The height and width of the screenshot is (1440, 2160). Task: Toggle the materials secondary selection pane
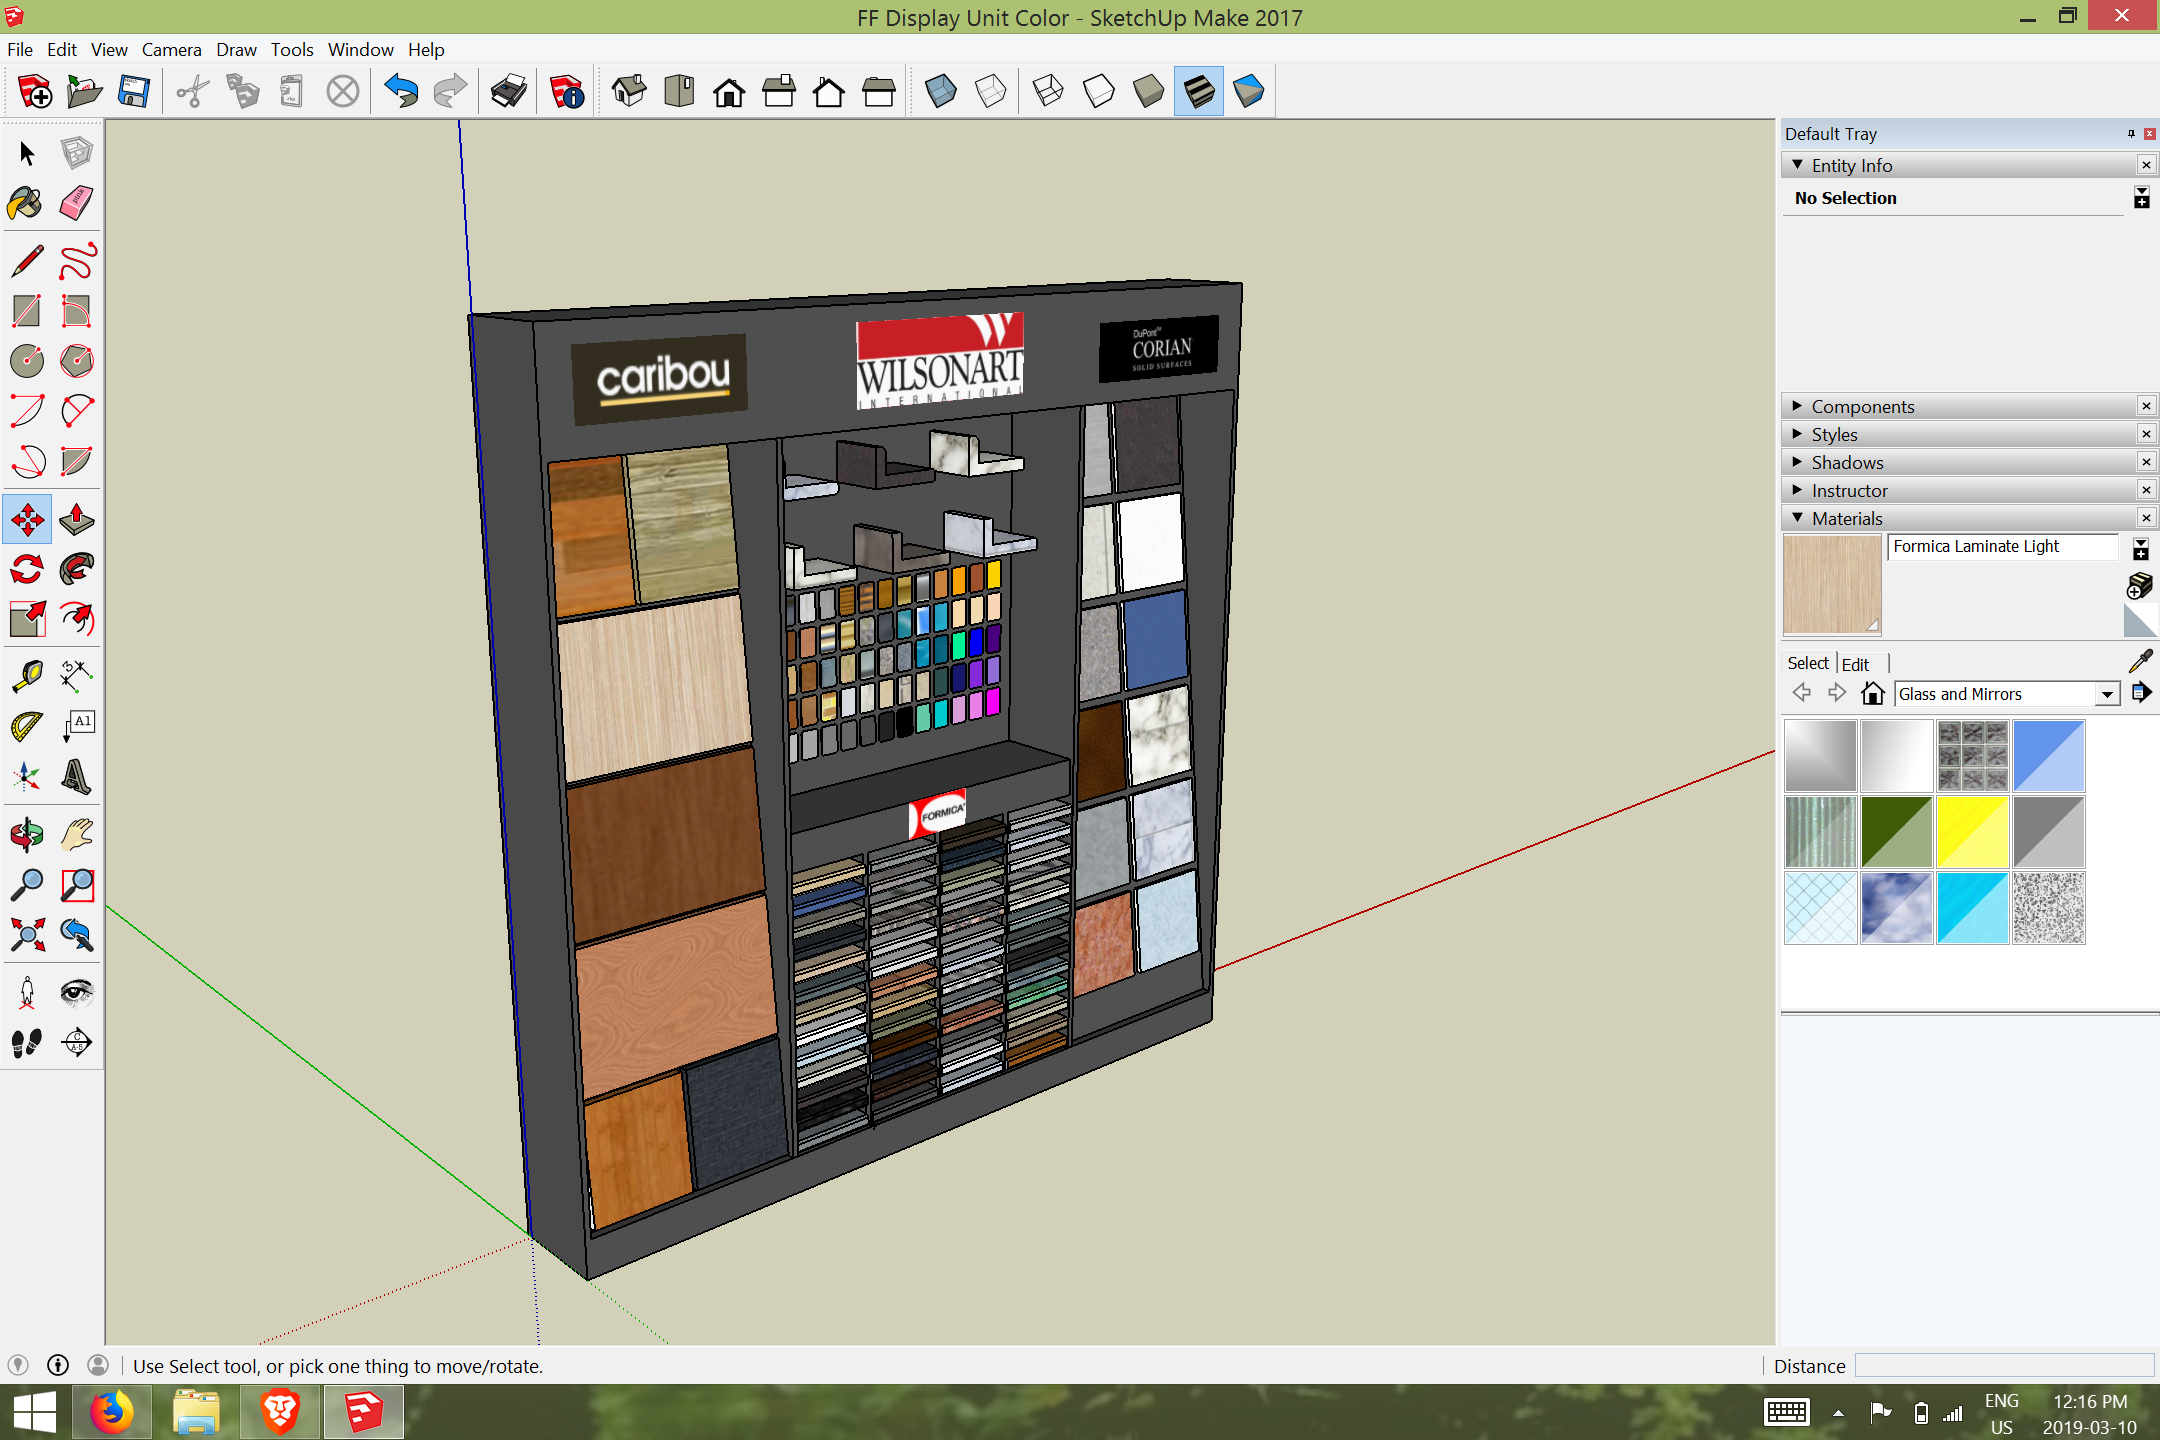pyautogui.click(x=2141, y=549)
